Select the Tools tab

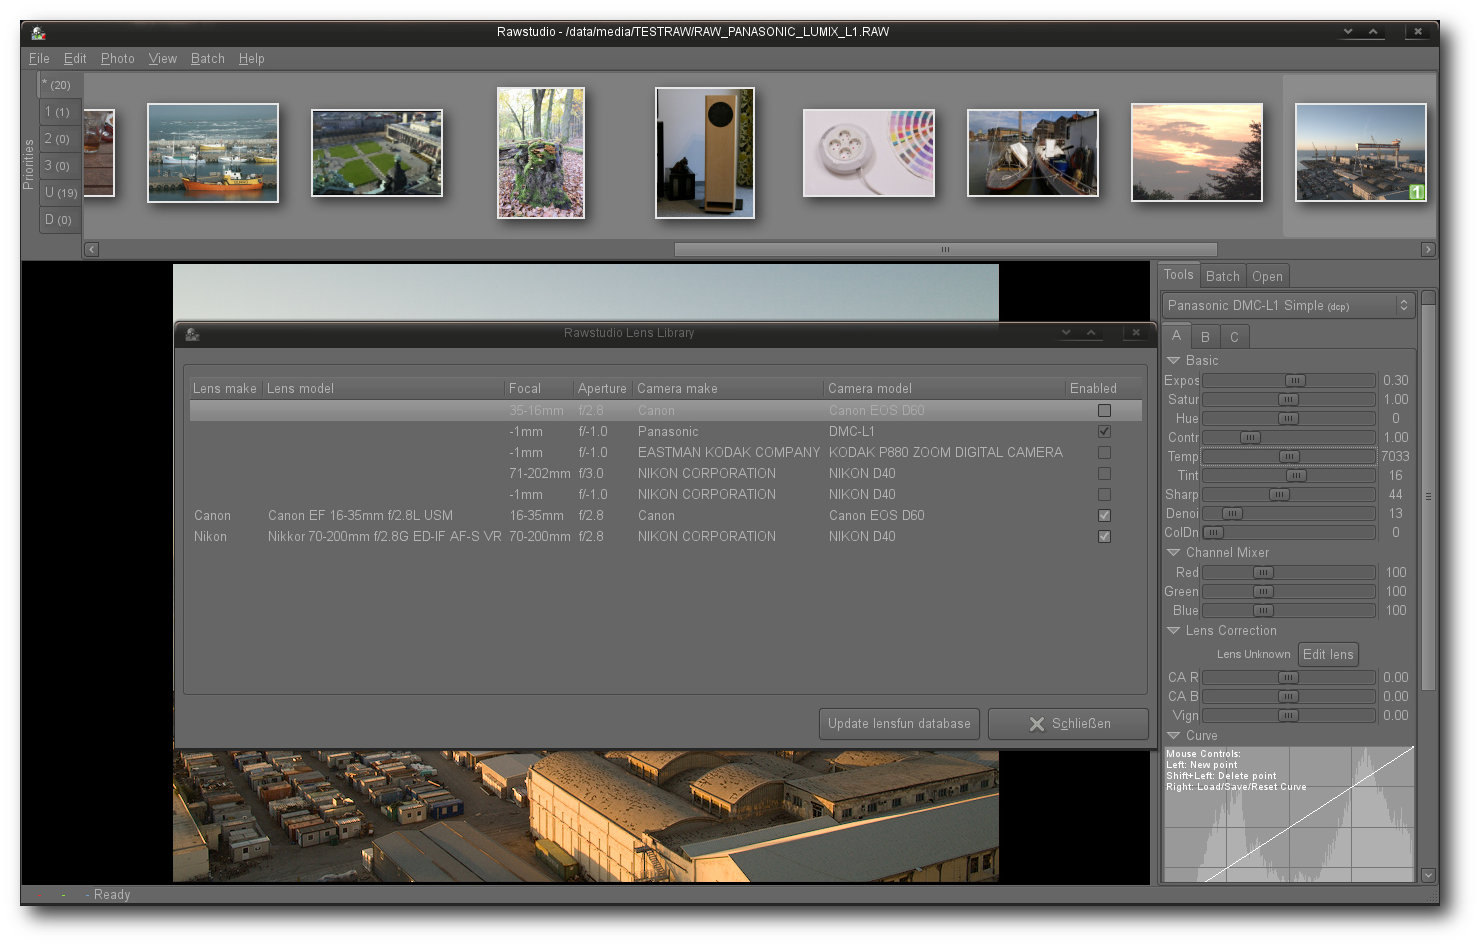pyautogui.click(x=1178, y=275)
